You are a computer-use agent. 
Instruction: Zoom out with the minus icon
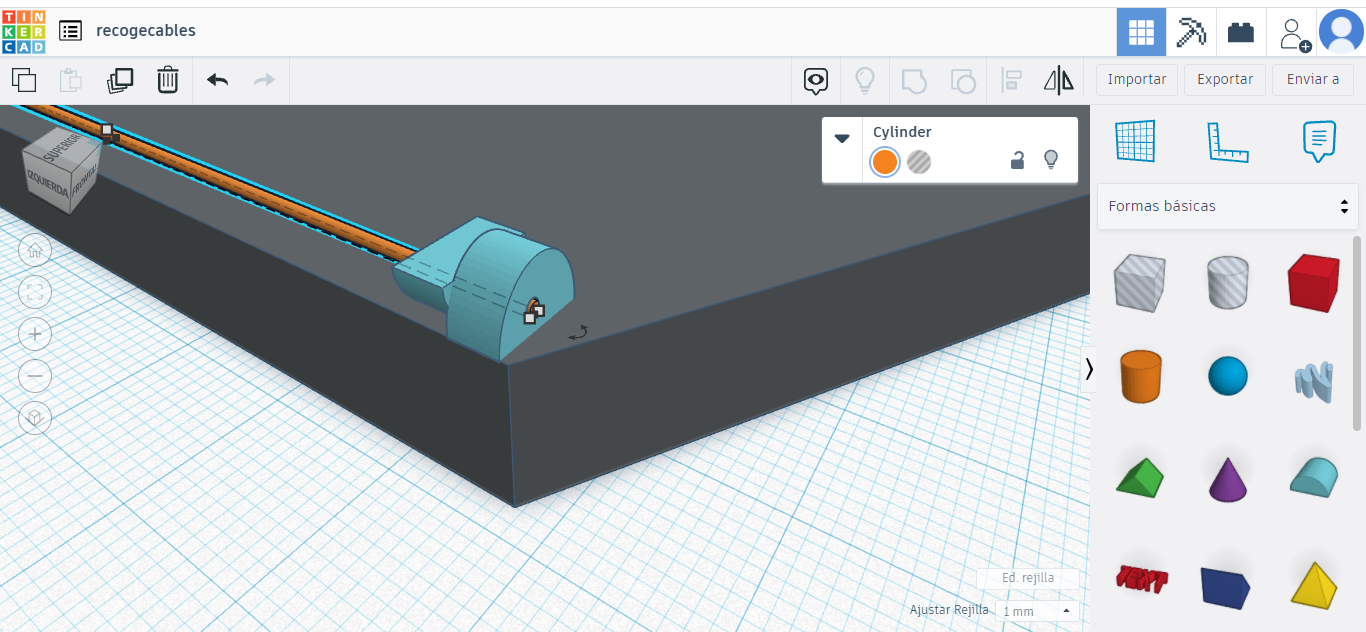[x=35, y=376]
